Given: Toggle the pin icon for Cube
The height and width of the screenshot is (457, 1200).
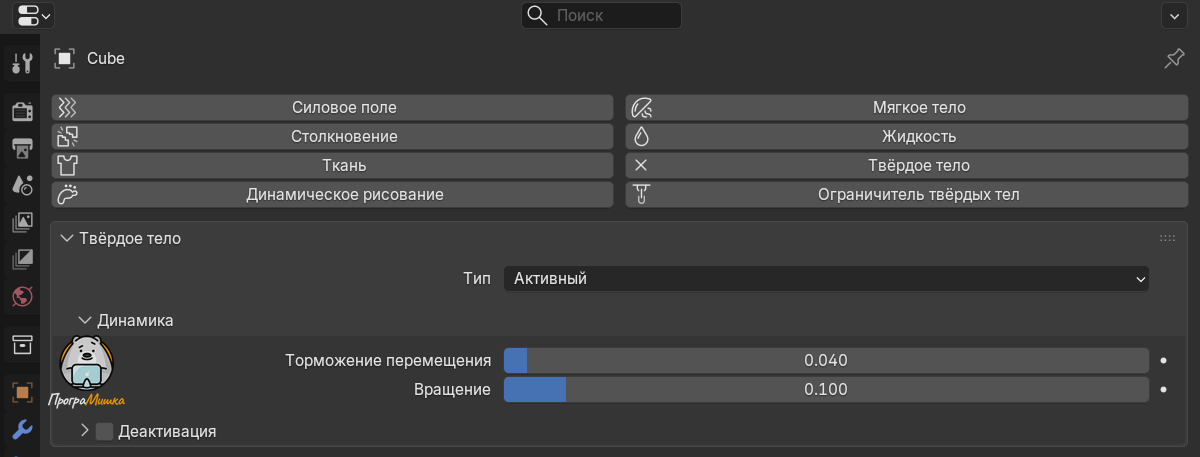Looking at the screenshot, I should tap(1173, 60).
